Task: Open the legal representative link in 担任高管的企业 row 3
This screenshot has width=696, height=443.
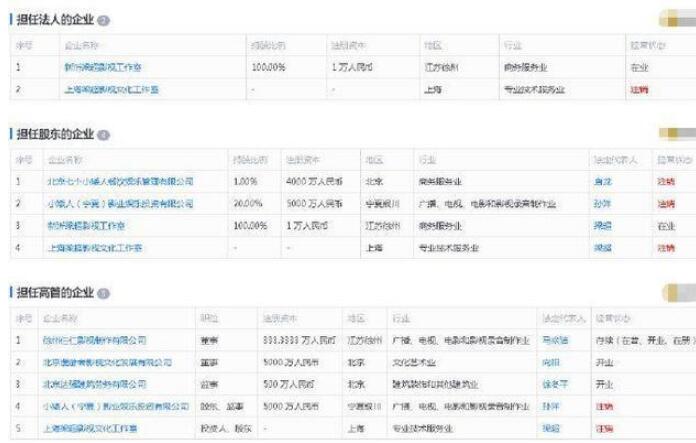Action: point(555,384)
